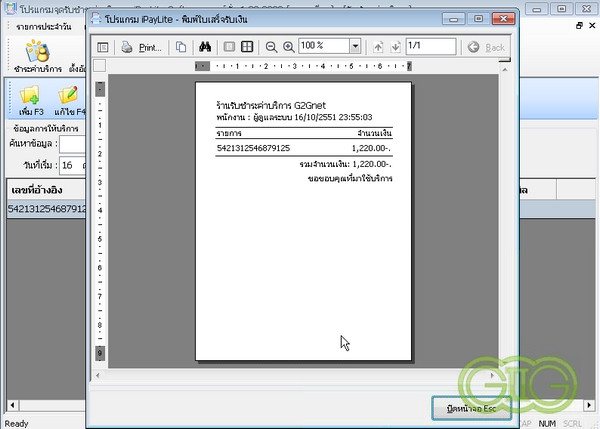Click the วันที่เริ่ม date field showing 16
The width and height of the screenshot is (600, 429).
72,166
